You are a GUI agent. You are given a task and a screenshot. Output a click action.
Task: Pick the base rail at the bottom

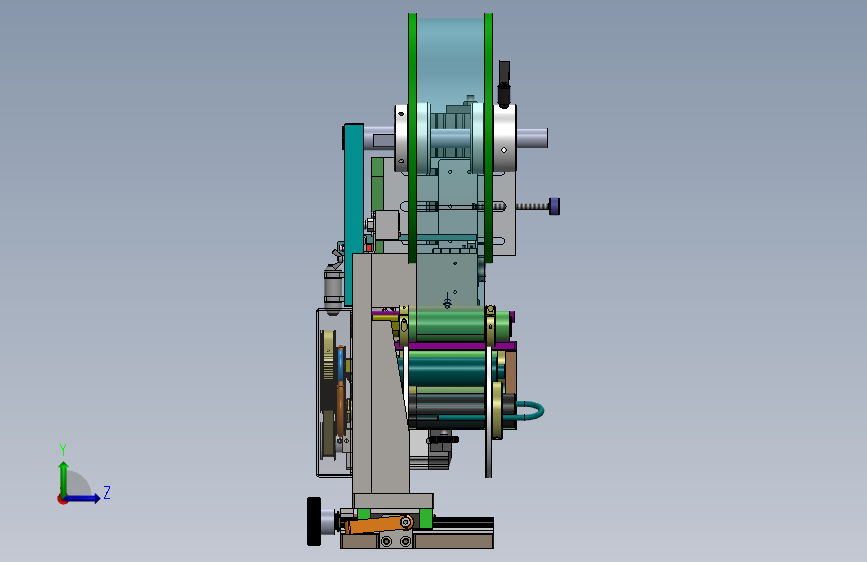[417, 540]
